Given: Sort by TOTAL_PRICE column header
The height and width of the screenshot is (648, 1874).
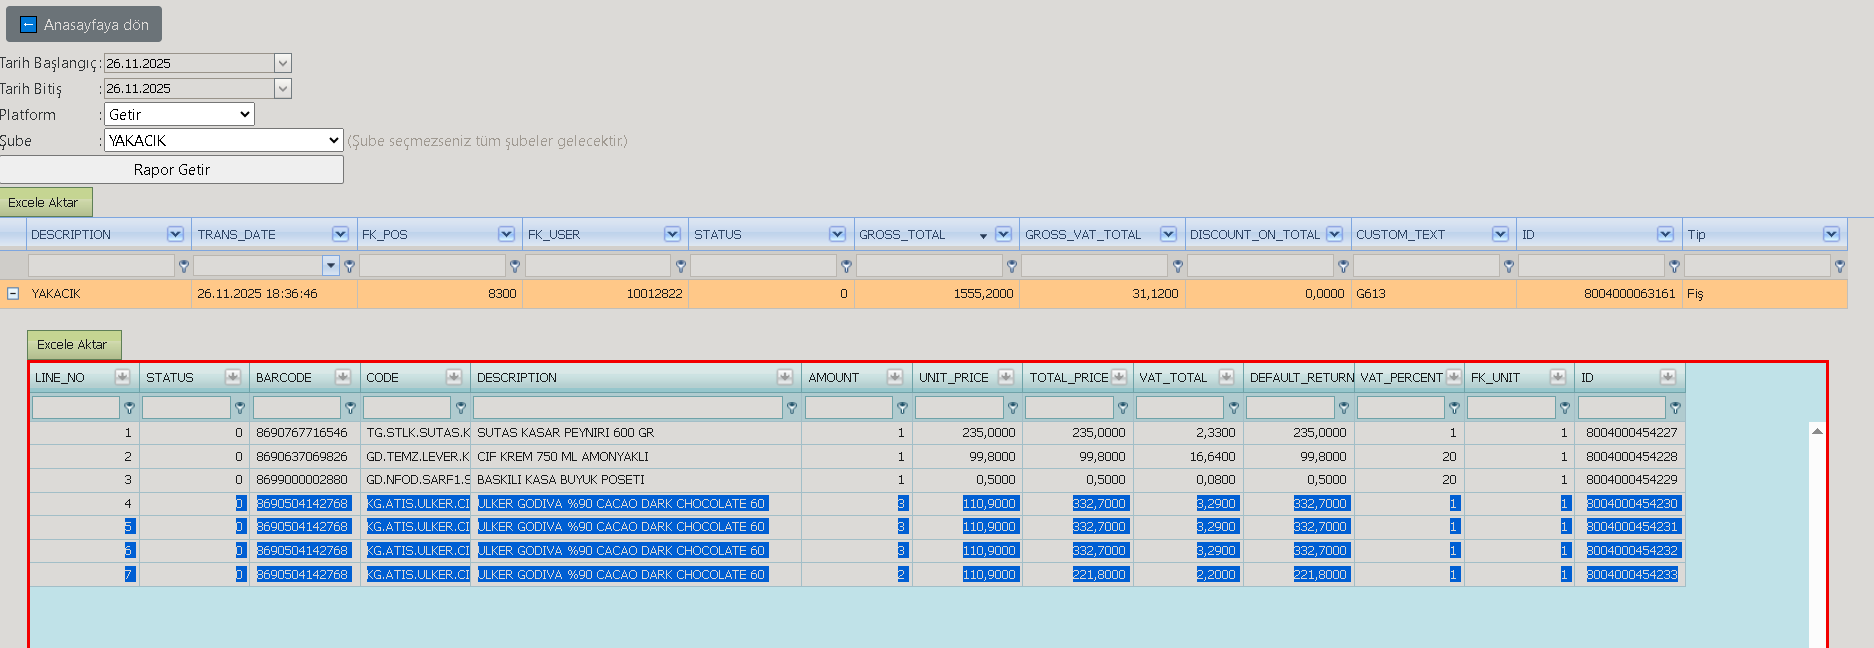Looking at the screenshot, I should (1069, 377).
